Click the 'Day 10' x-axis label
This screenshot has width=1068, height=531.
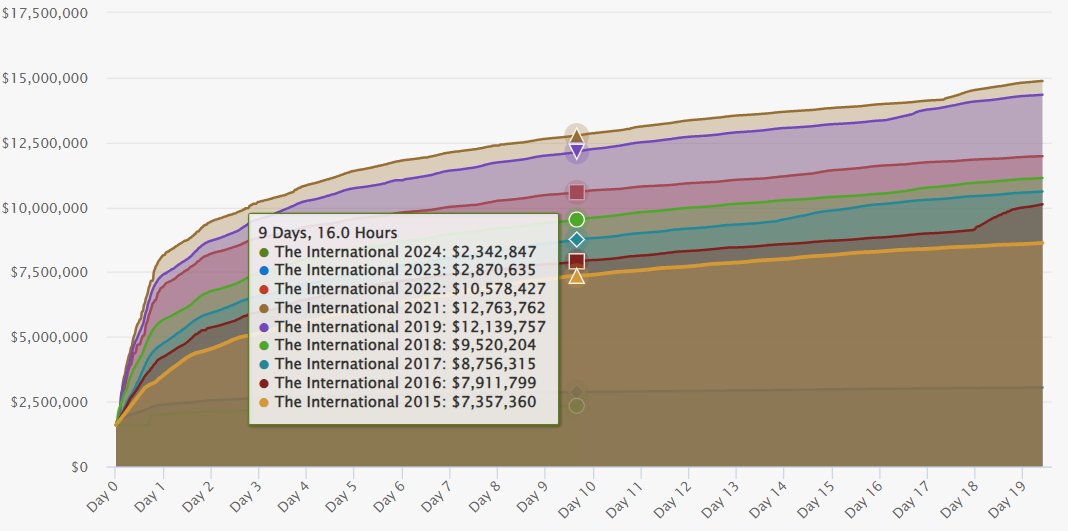[x=576, y=498]
